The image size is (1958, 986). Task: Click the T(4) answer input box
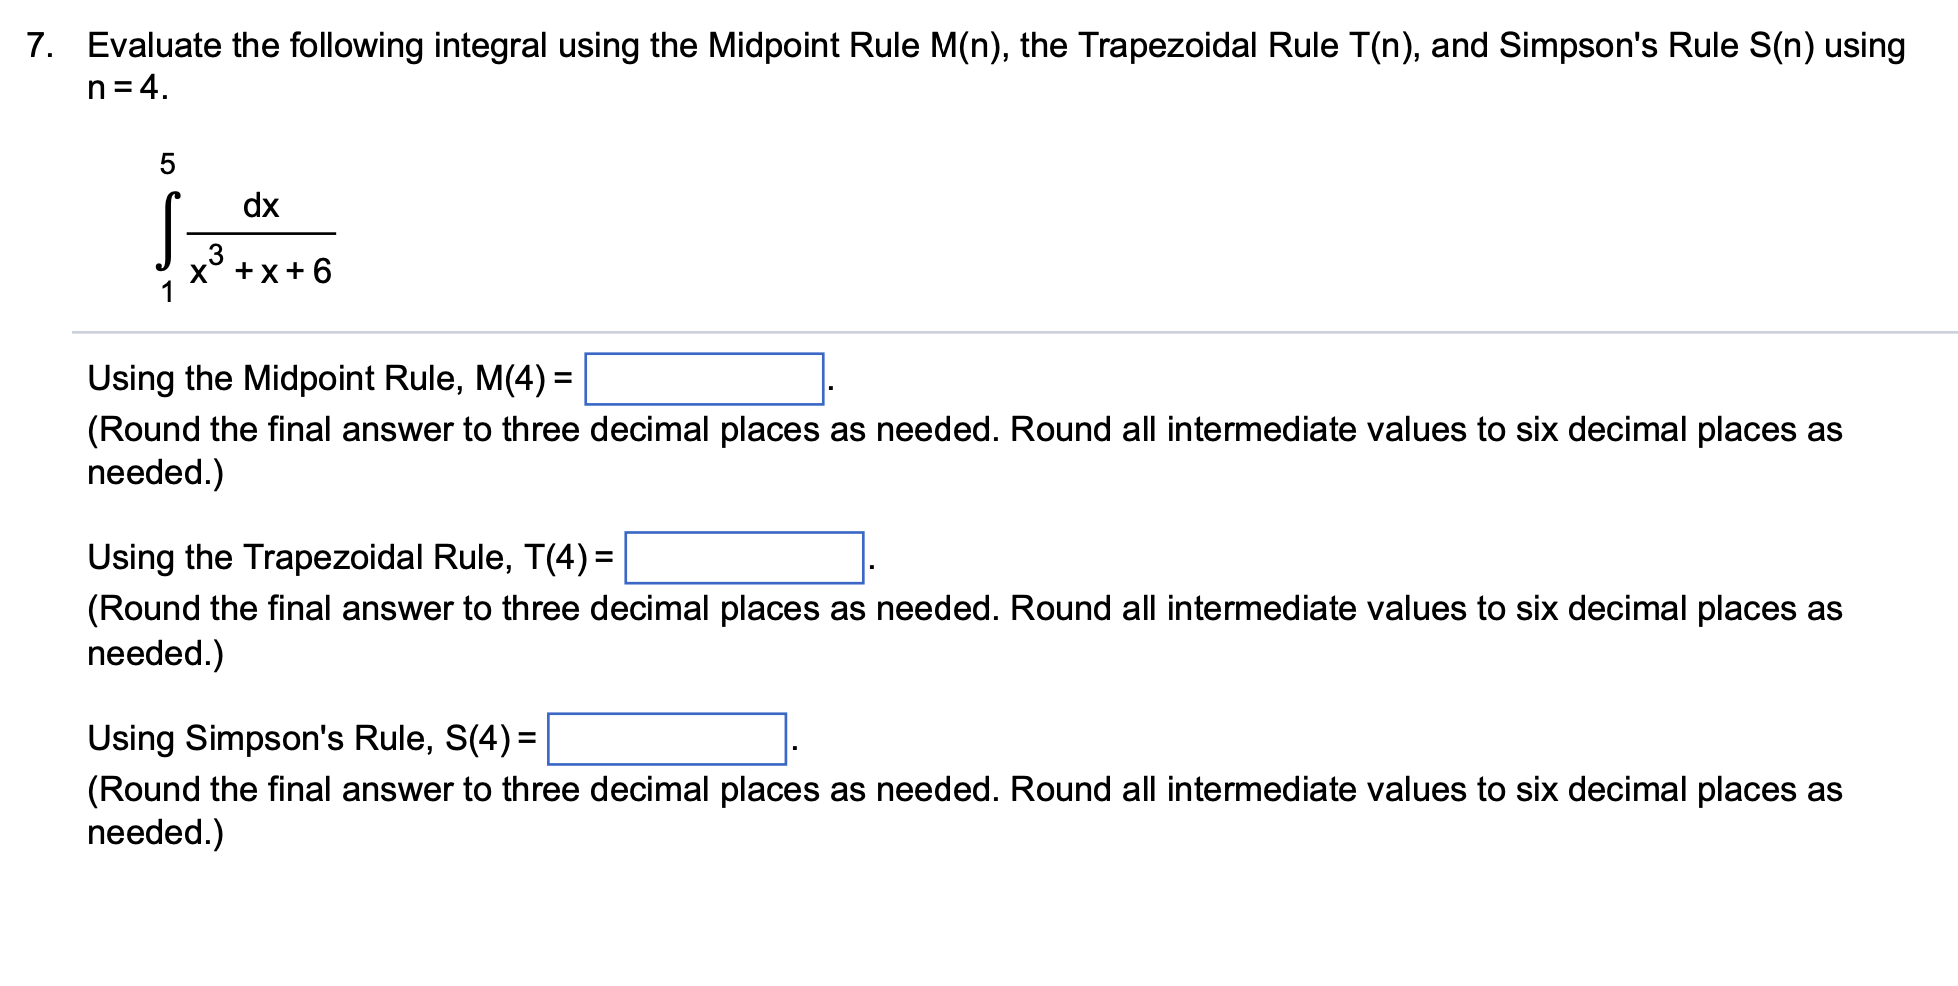click(x=745, y=559)
